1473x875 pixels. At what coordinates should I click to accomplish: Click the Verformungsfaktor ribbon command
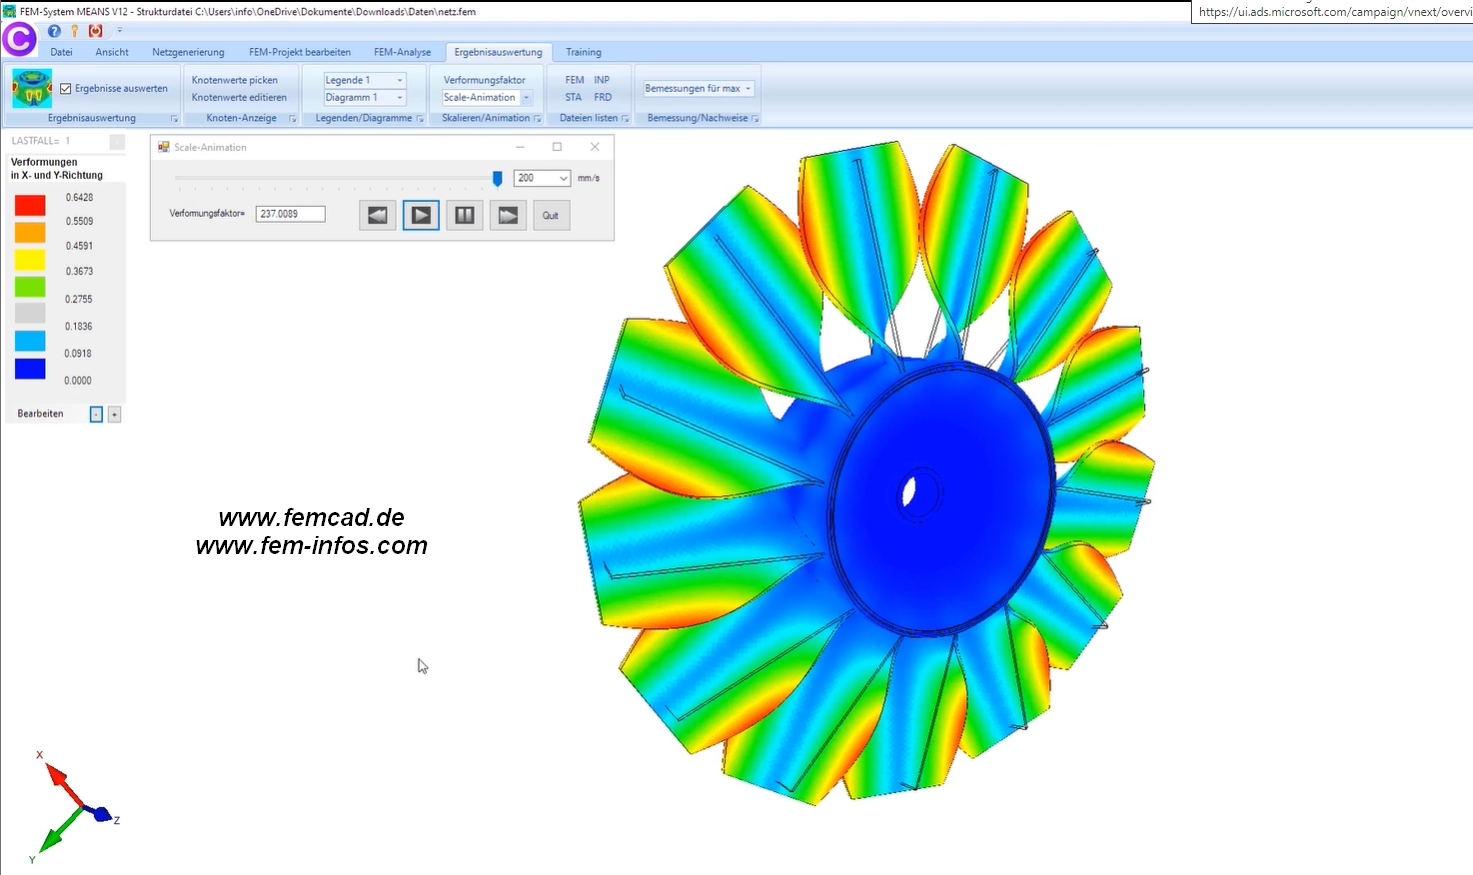pos(484,80)
